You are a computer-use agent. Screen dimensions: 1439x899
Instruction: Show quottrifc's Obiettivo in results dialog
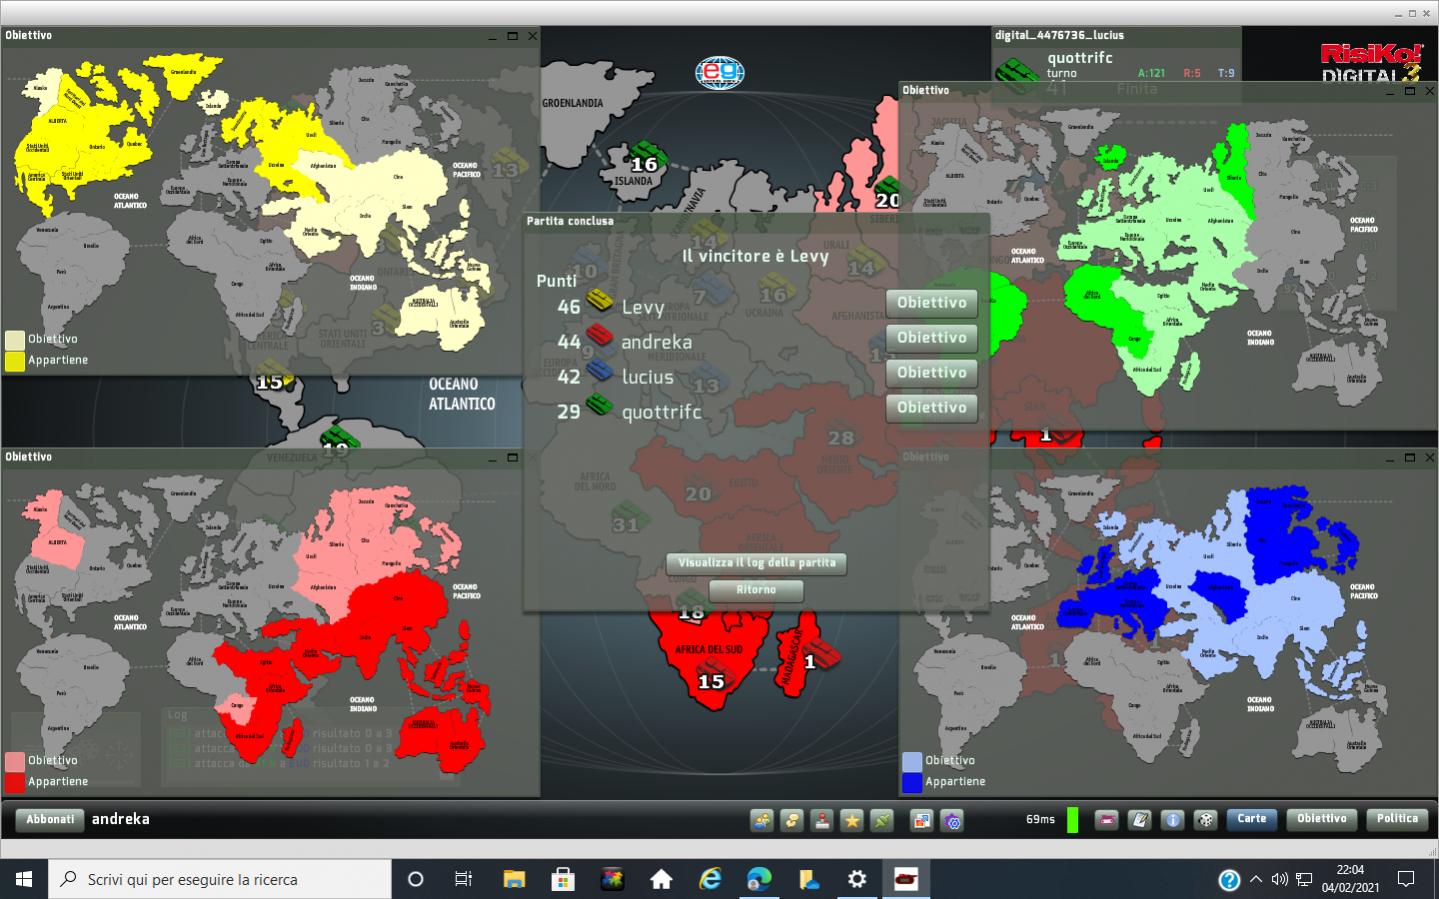931,408
